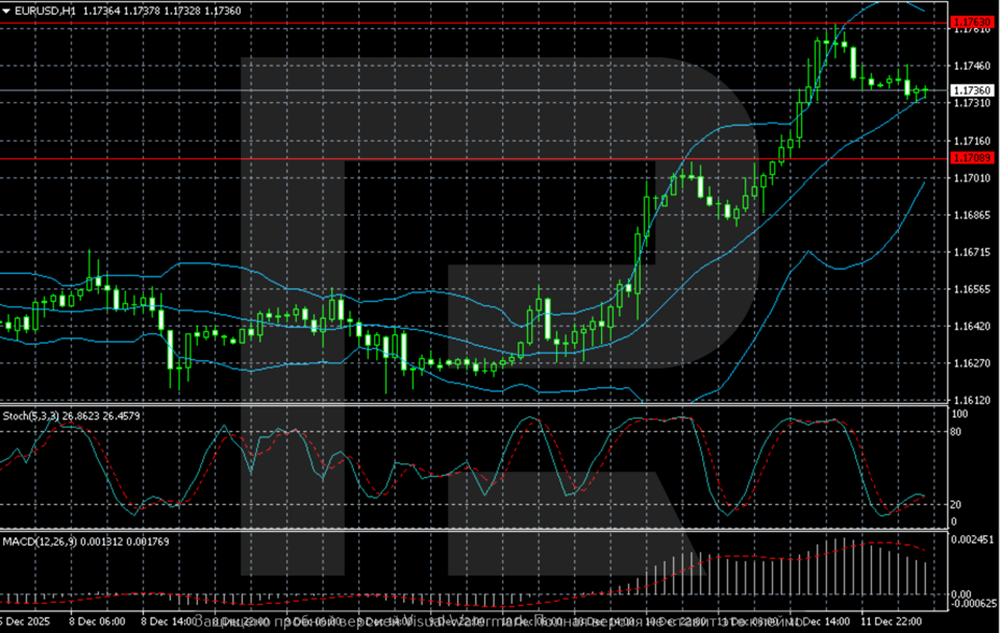Click the white 1.17360 current price tag
Image resolution: width=1000 pixels, height=633 pixels.
pyautogui.click(x=974, y=89)
